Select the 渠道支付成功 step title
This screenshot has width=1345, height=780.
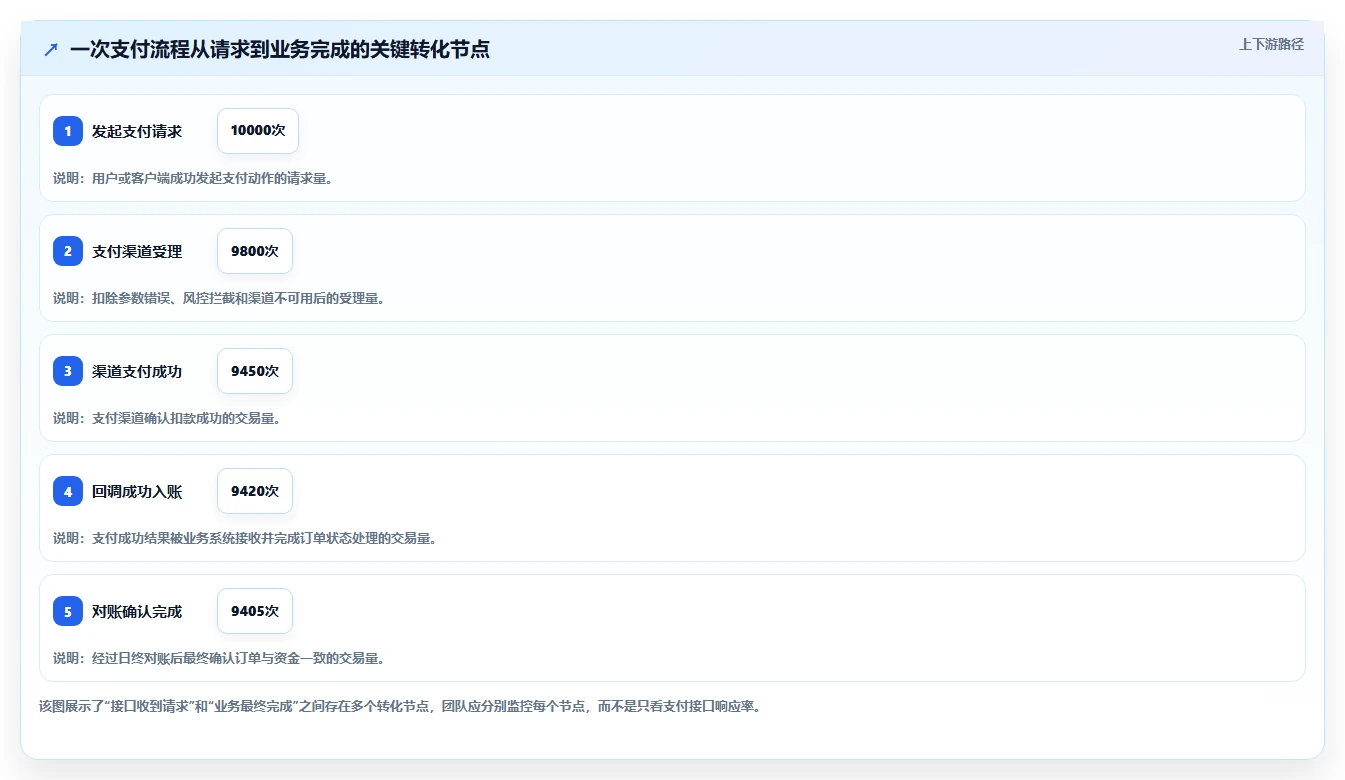point(137,371)
